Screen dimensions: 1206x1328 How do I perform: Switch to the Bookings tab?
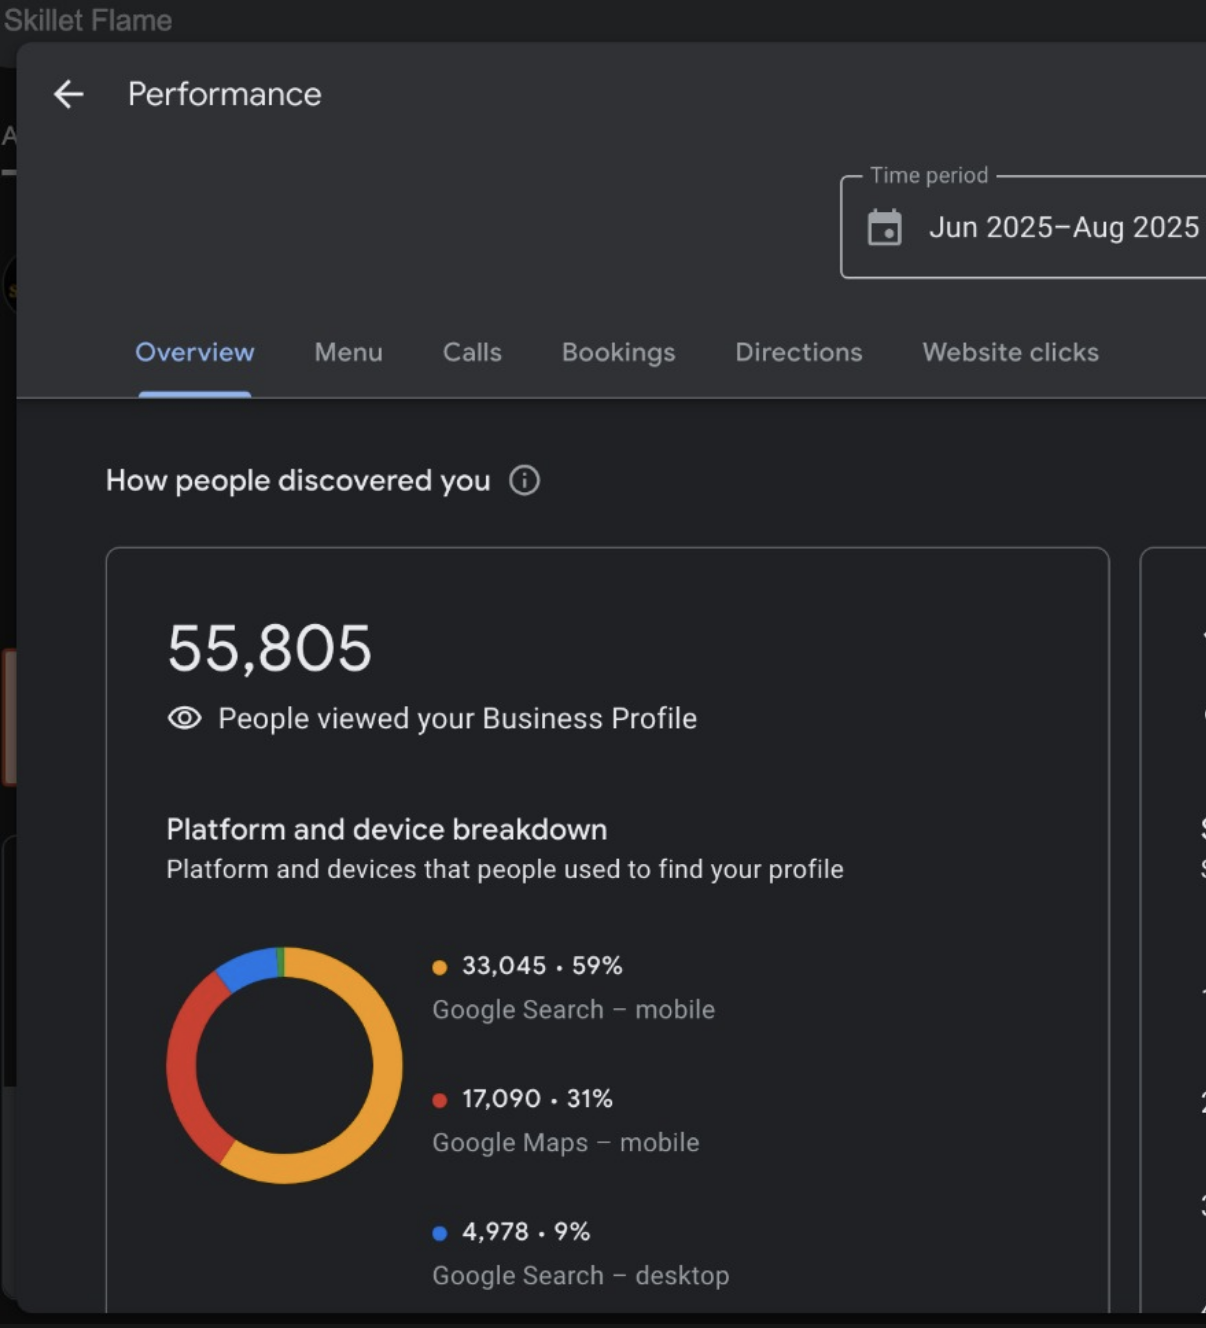[618, 352]
